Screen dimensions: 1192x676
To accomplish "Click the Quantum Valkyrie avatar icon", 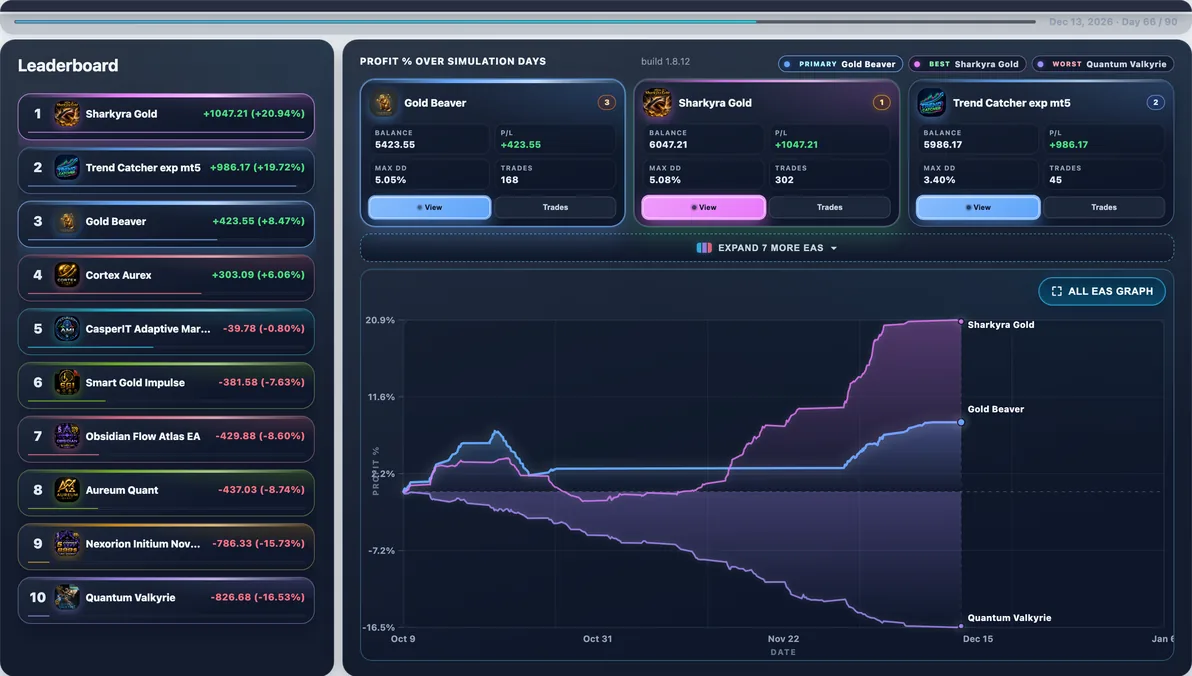I will point(67,598).
